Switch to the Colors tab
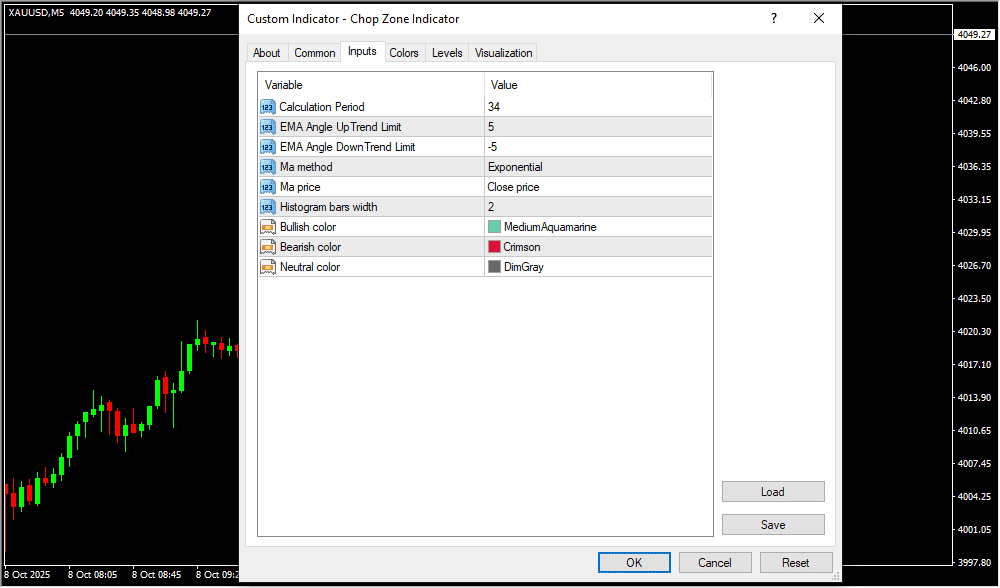The height and width of the screenshot is (588, 1000). click(404, 53)
